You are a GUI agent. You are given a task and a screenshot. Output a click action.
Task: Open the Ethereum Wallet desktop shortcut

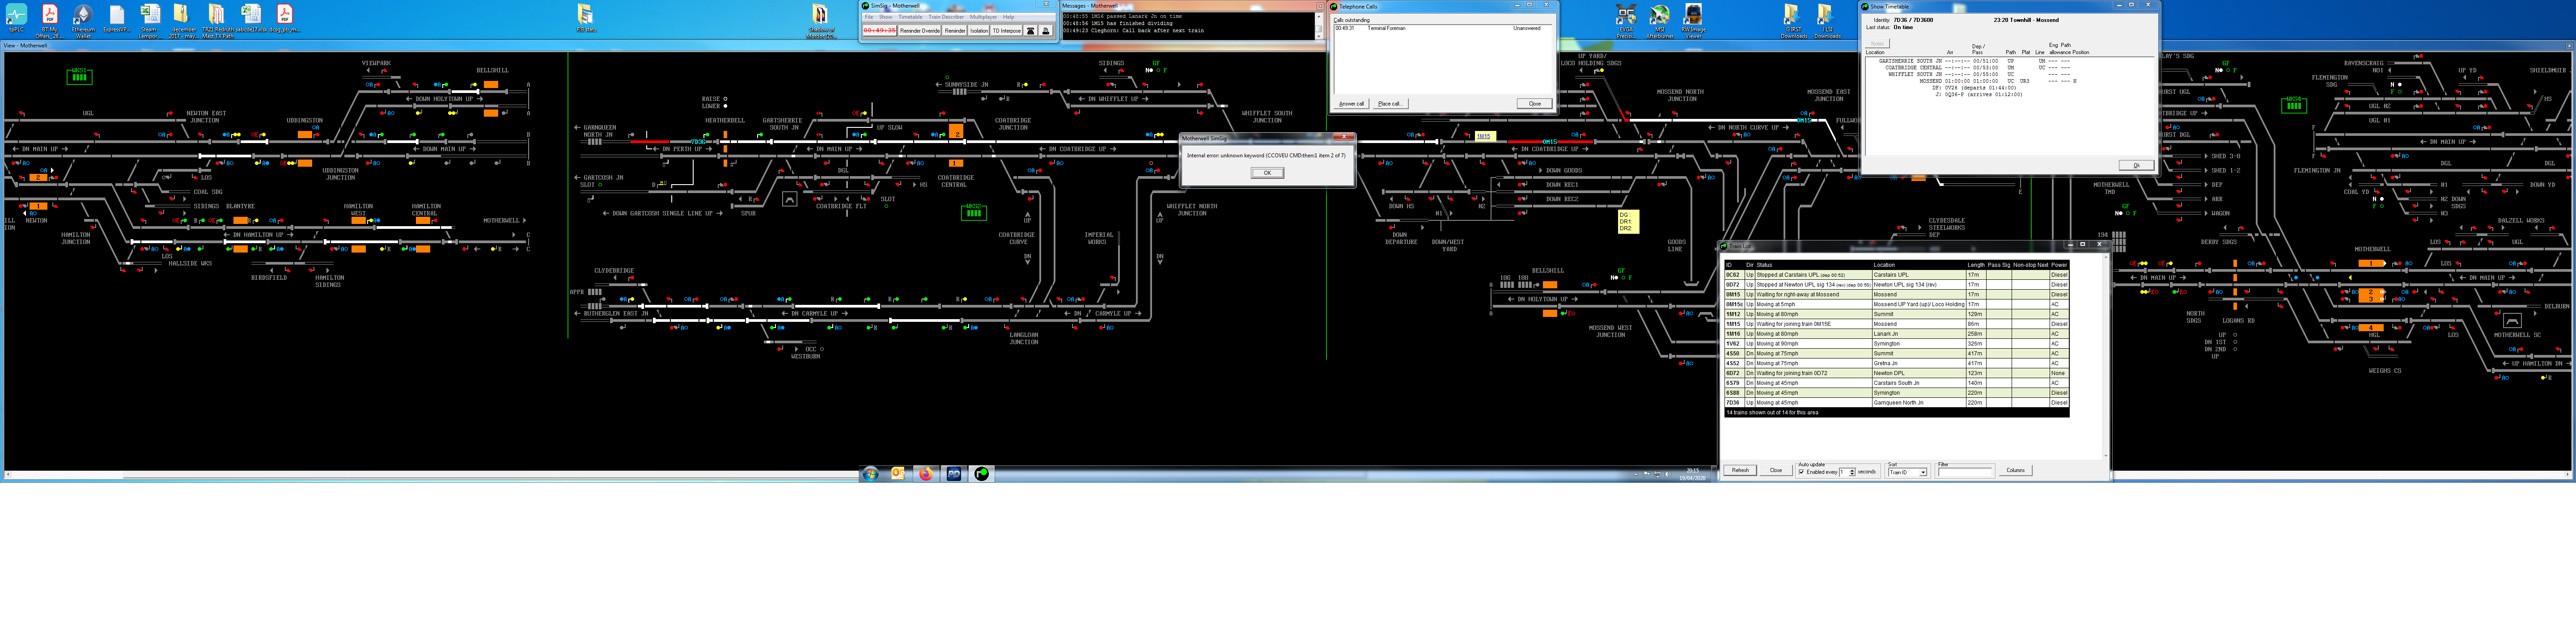83,20
